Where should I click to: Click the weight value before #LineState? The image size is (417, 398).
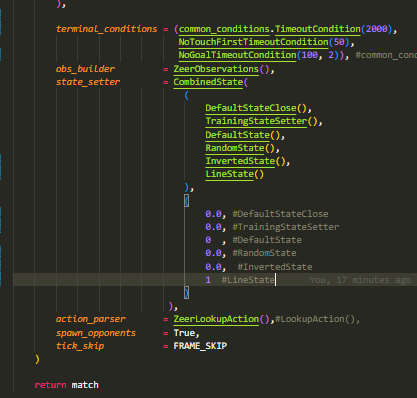click(208, 280)
